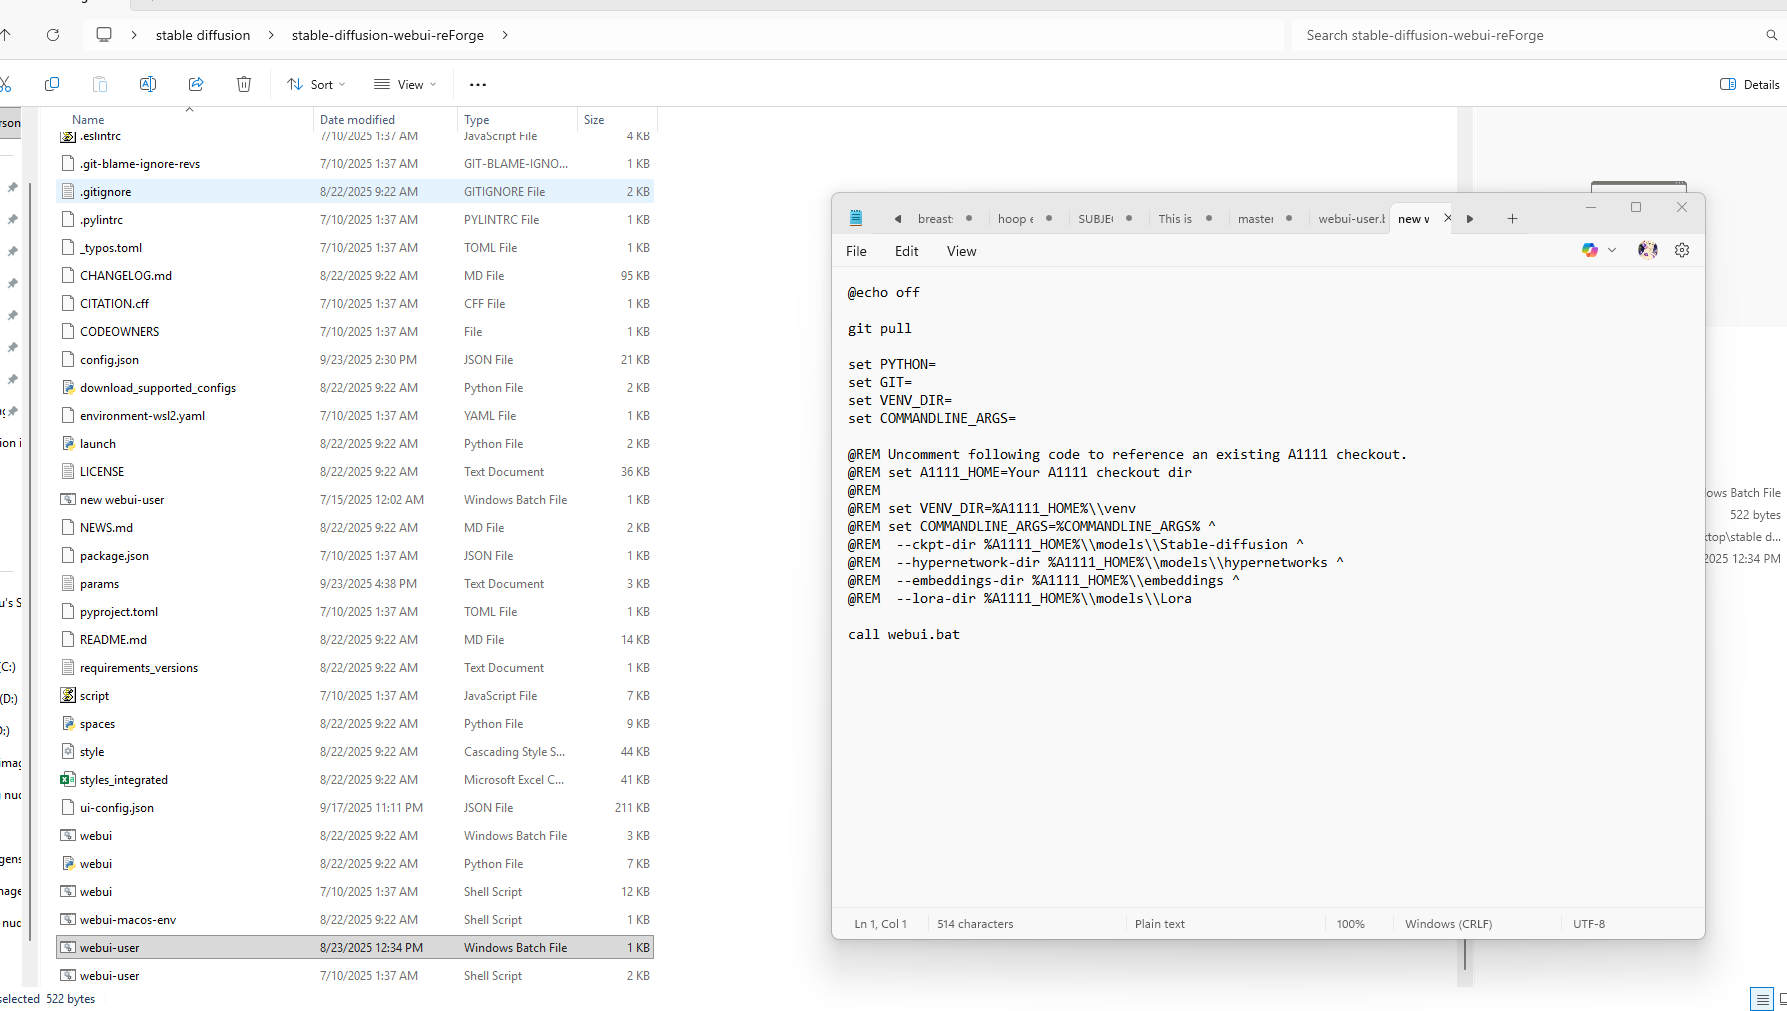The image size is (1787, 1011).
Task: Select the .gitignore file
Action: click(355, 192)
